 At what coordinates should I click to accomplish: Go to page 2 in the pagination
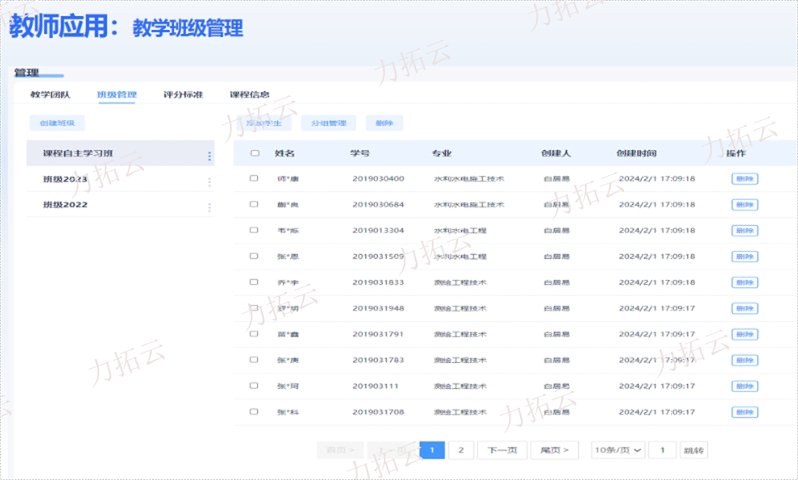point(461,450)
